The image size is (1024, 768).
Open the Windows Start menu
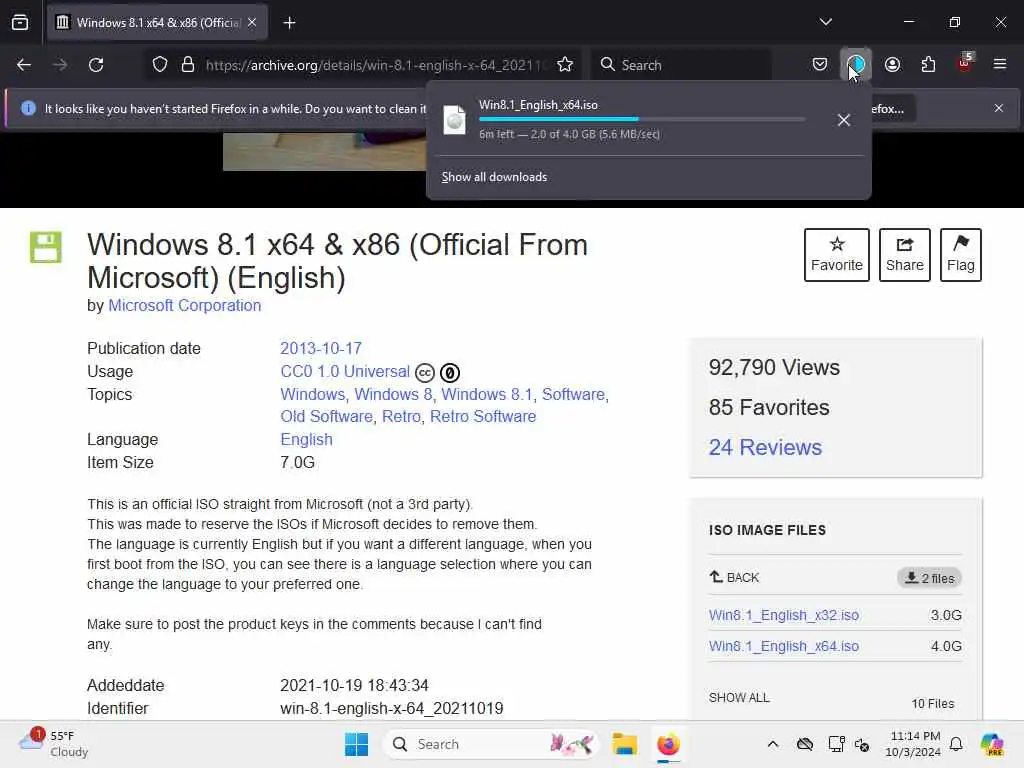coord(357,744)
